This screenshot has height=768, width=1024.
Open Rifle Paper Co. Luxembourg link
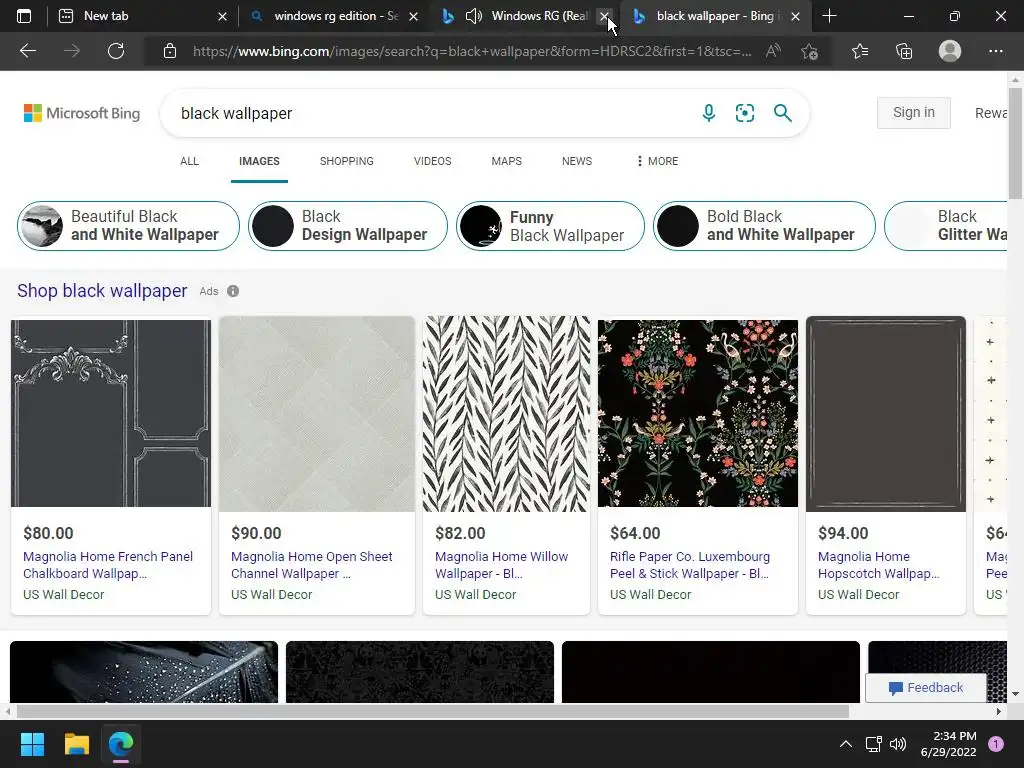click(690, 565)
